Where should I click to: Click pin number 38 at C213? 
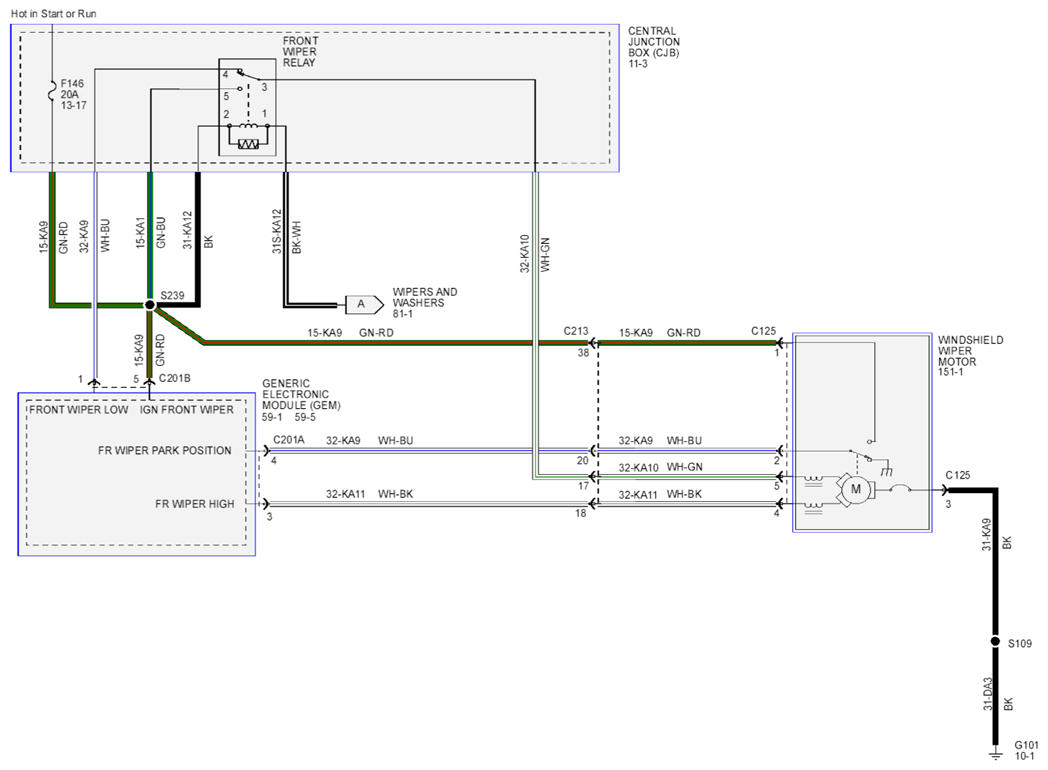583,353
